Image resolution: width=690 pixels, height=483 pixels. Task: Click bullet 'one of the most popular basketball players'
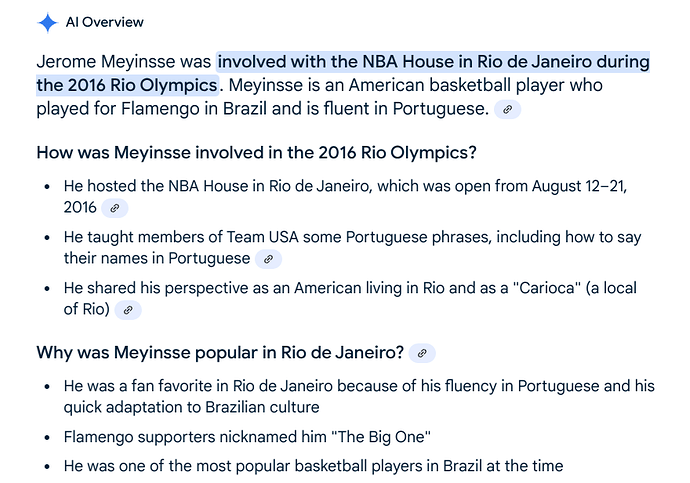click(313, 466)
